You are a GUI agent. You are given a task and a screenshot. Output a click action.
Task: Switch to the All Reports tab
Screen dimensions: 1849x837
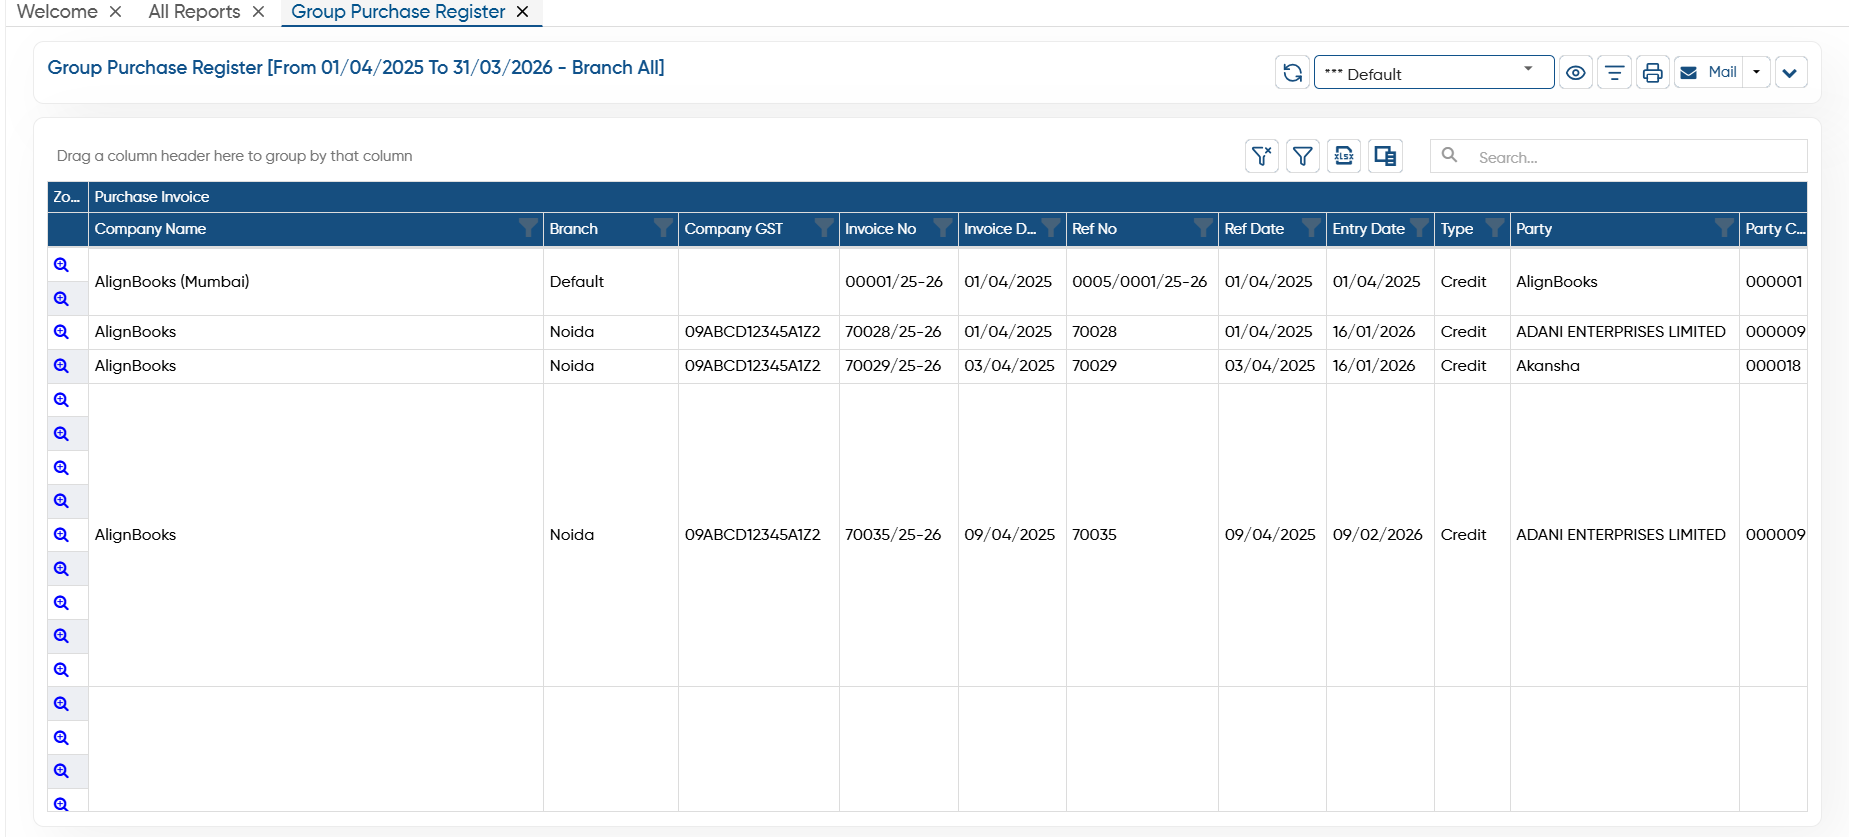[x=194, y=12]
